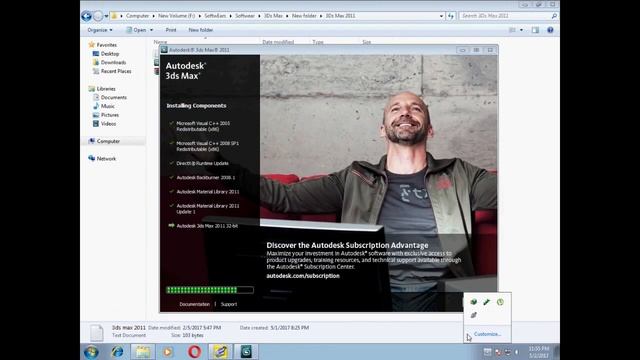Open the Organize dropdown menu
640x360 pixels.
[100, 30]
